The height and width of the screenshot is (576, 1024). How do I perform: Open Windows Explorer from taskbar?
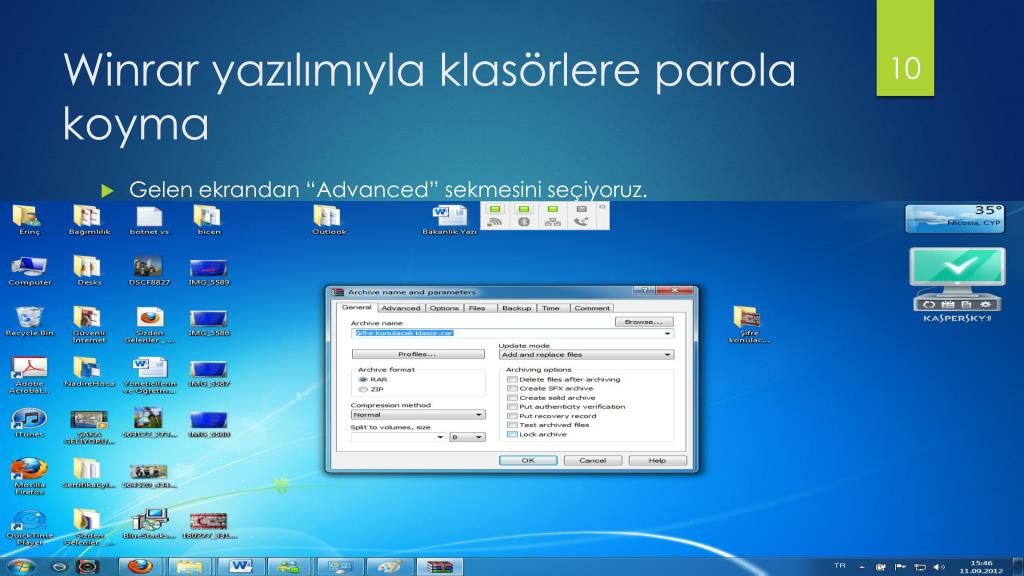pyautogui.click(x=189, y=566)
